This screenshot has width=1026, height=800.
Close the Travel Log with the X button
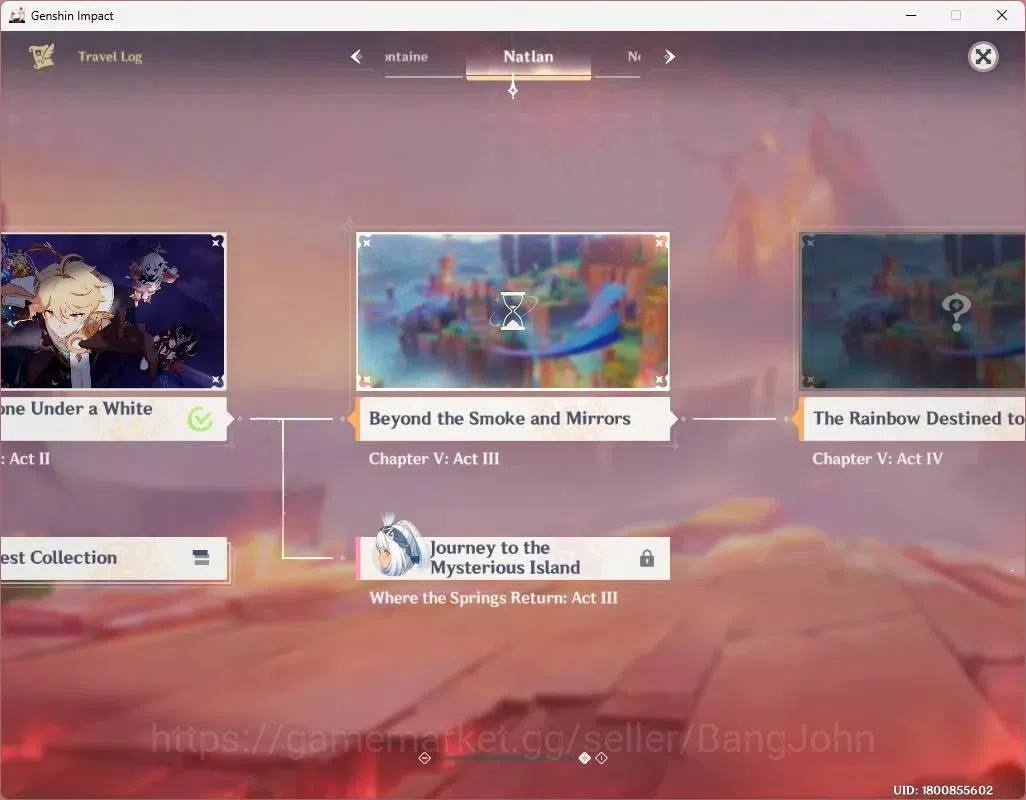(x=983, y=57)
